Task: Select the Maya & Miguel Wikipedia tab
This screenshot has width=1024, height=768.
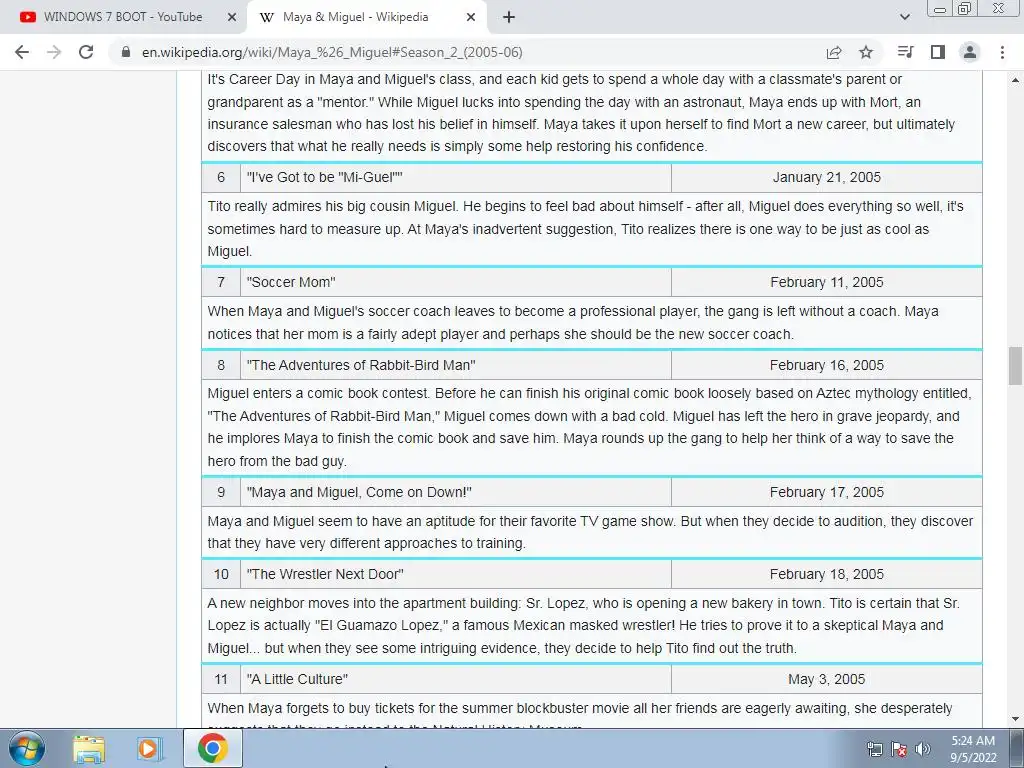Action: (x=356, y=17)
